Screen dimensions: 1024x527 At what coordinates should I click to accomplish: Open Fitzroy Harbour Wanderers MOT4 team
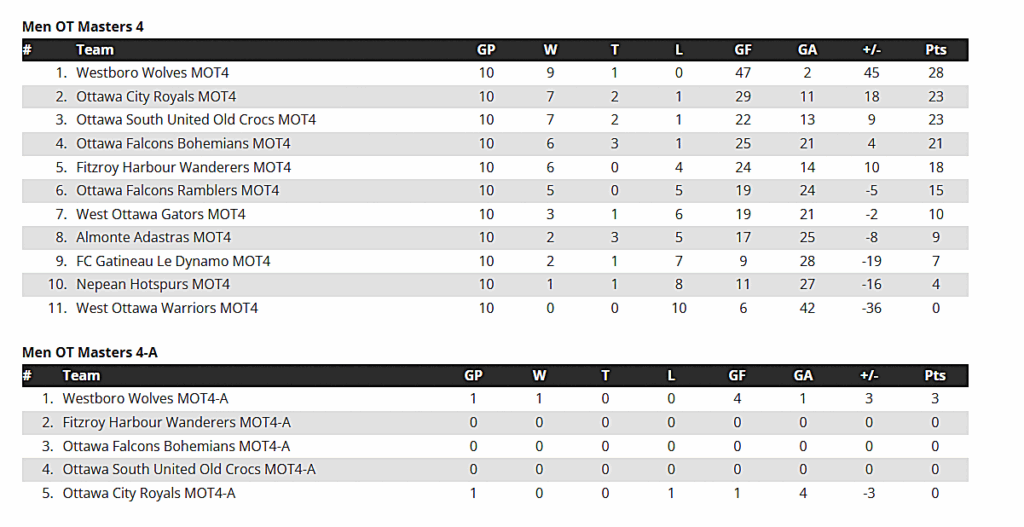pyautogui.click(x=184, y=167)
